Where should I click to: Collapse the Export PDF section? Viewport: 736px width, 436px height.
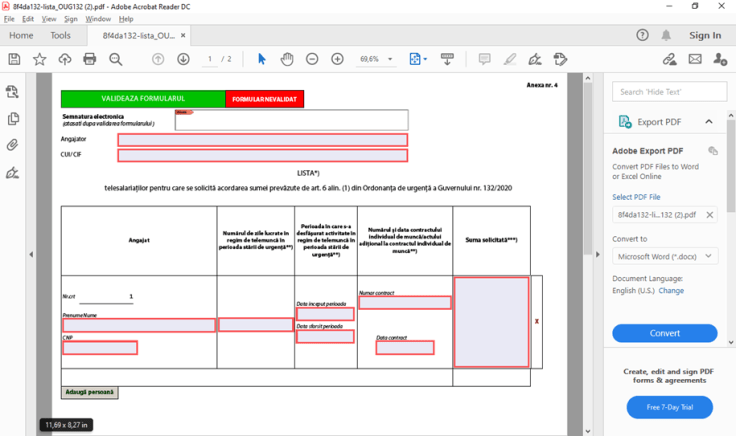709,122
